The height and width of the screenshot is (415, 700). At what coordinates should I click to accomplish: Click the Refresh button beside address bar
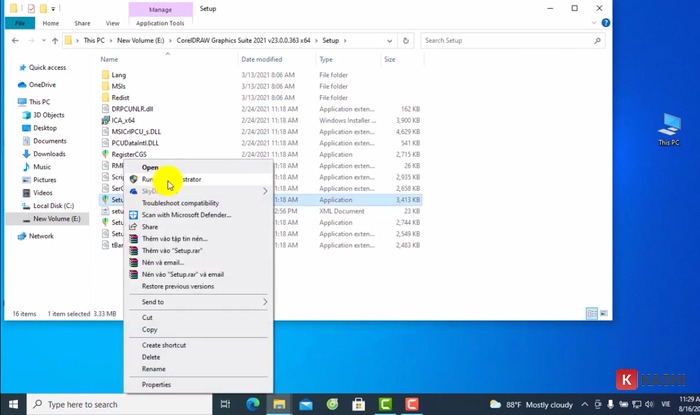point(408,41)
